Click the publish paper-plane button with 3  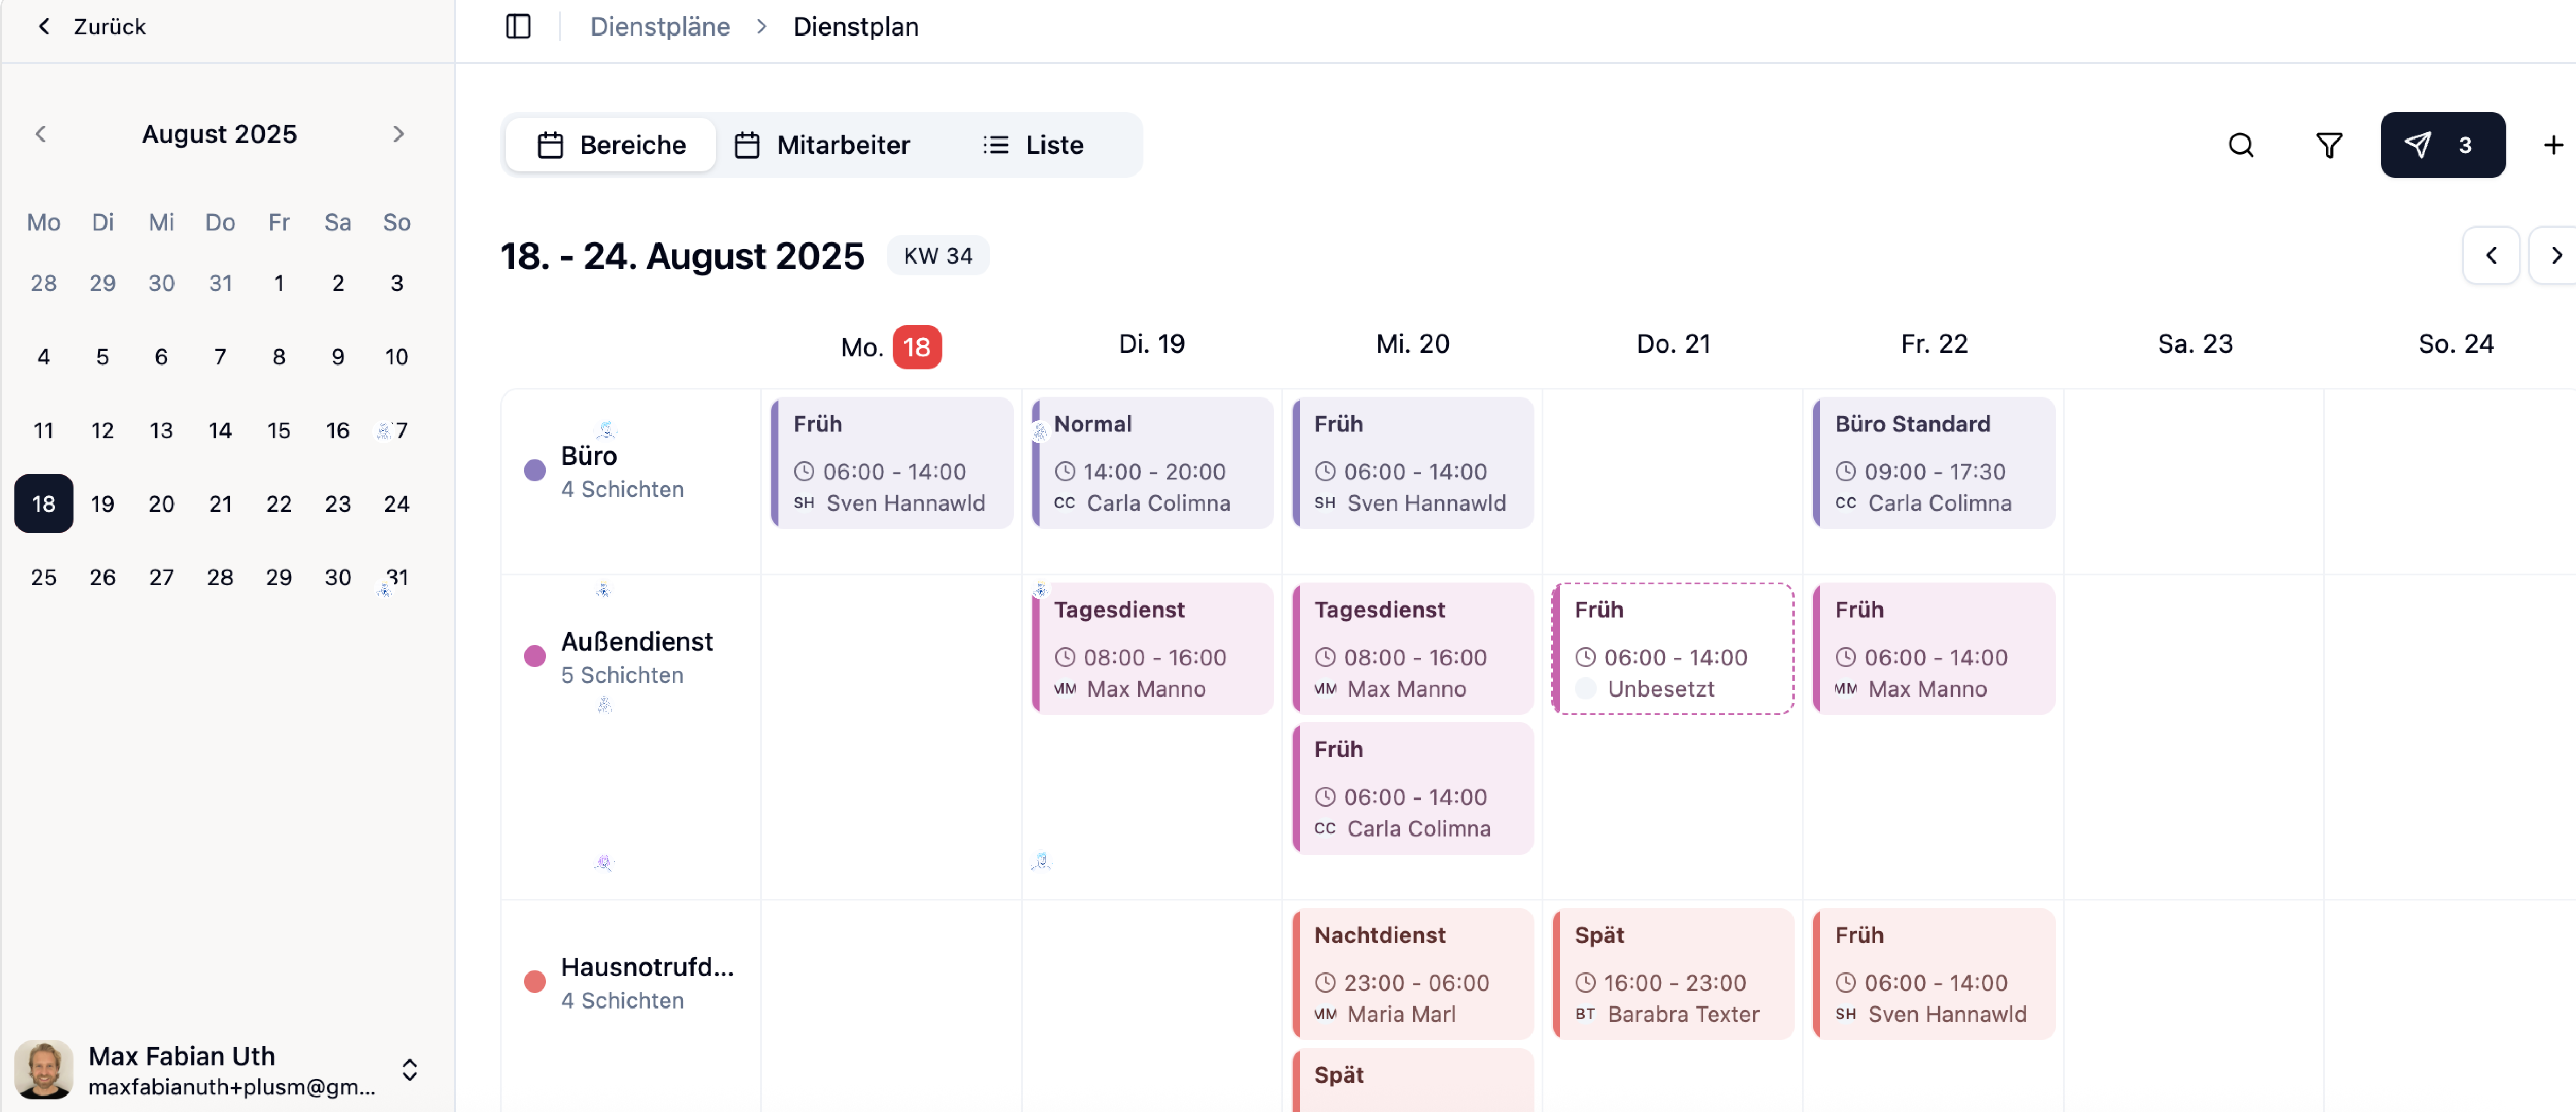click(x=2442, y=145)
